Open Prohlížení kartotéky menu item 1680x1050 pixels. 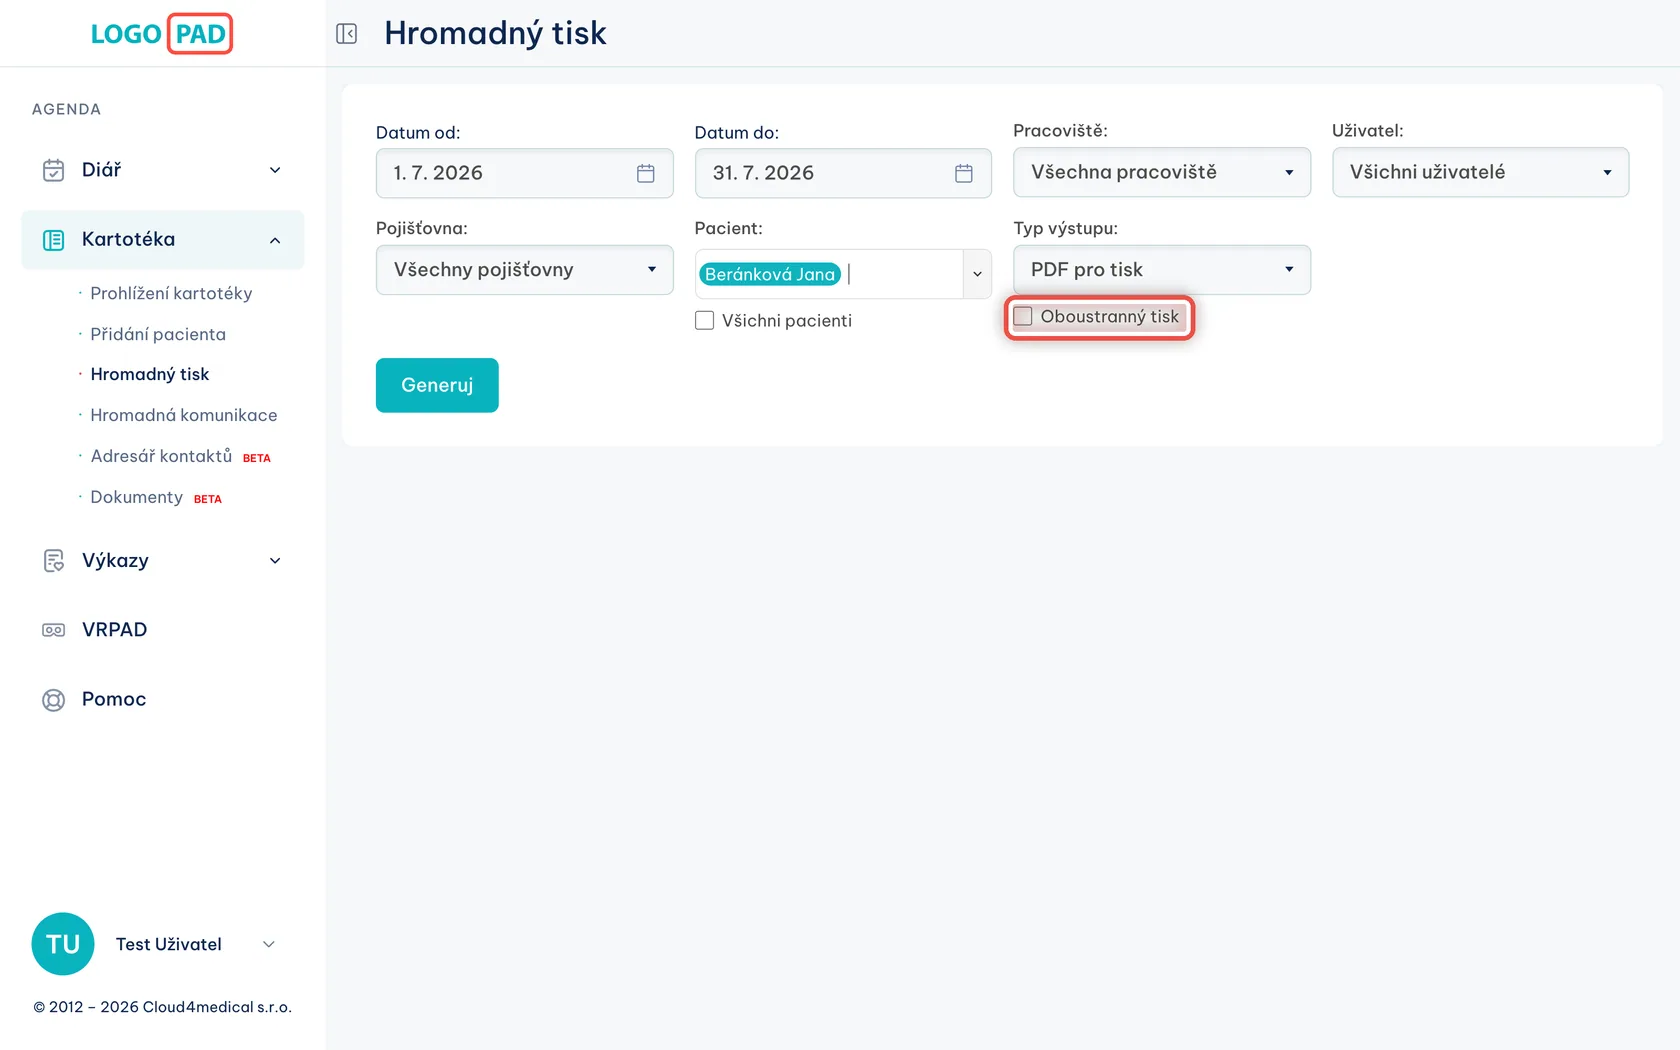click(x=171, y=293)
